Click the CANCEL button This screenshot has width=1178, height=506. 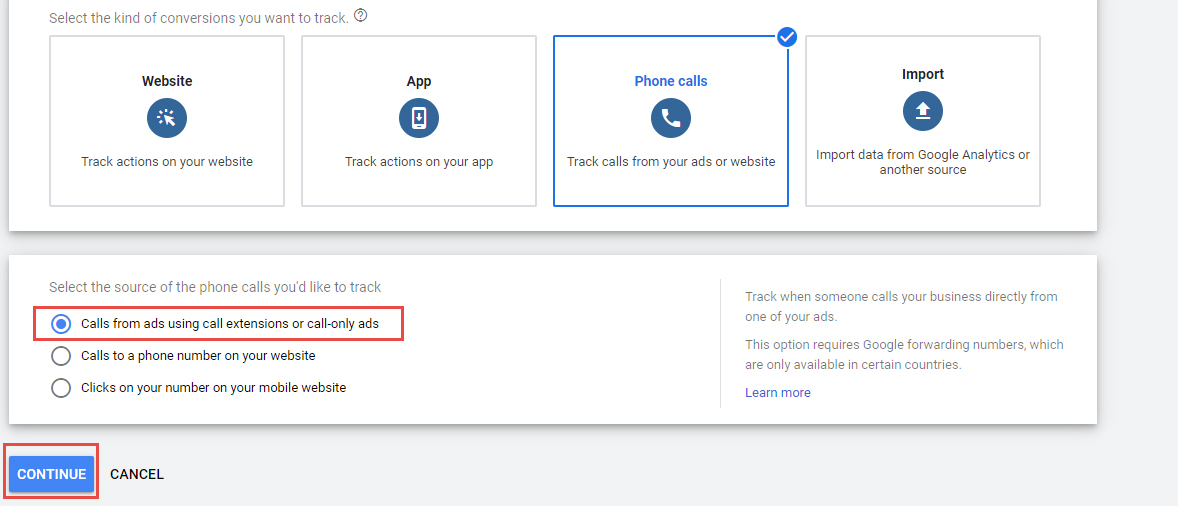point(137,474)
